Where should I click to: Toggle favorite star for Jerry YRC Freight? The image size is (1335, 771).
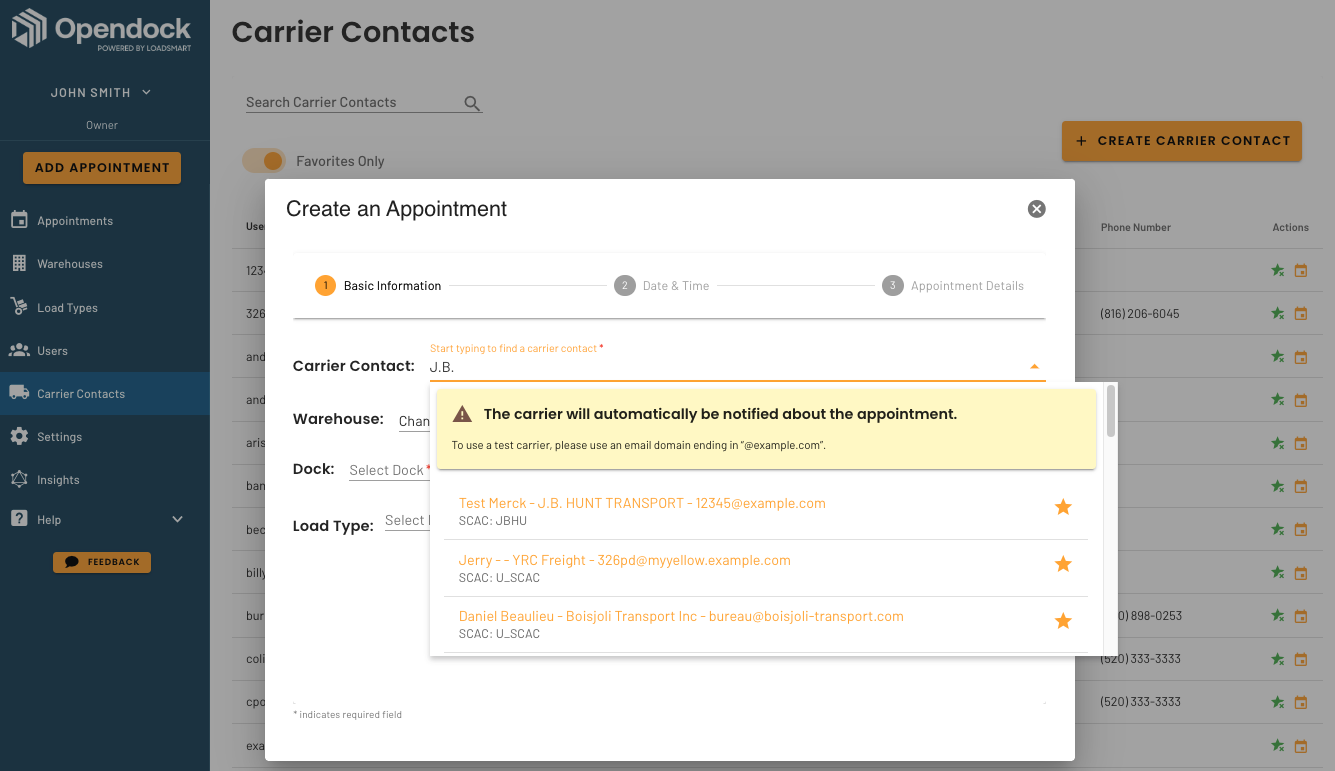tap(1063, 564)
